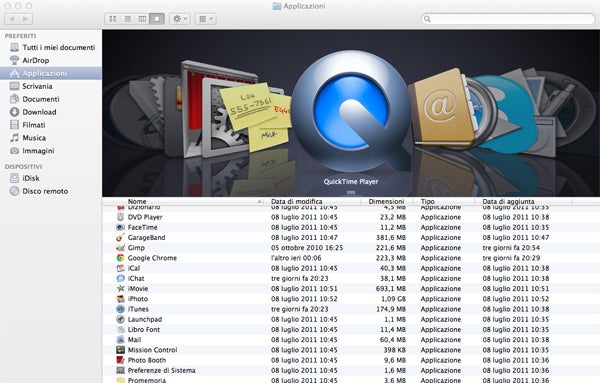The image size is (600, 383).
Task: Click the l'altro ieri 00:06 date
Action: [296, 258]
